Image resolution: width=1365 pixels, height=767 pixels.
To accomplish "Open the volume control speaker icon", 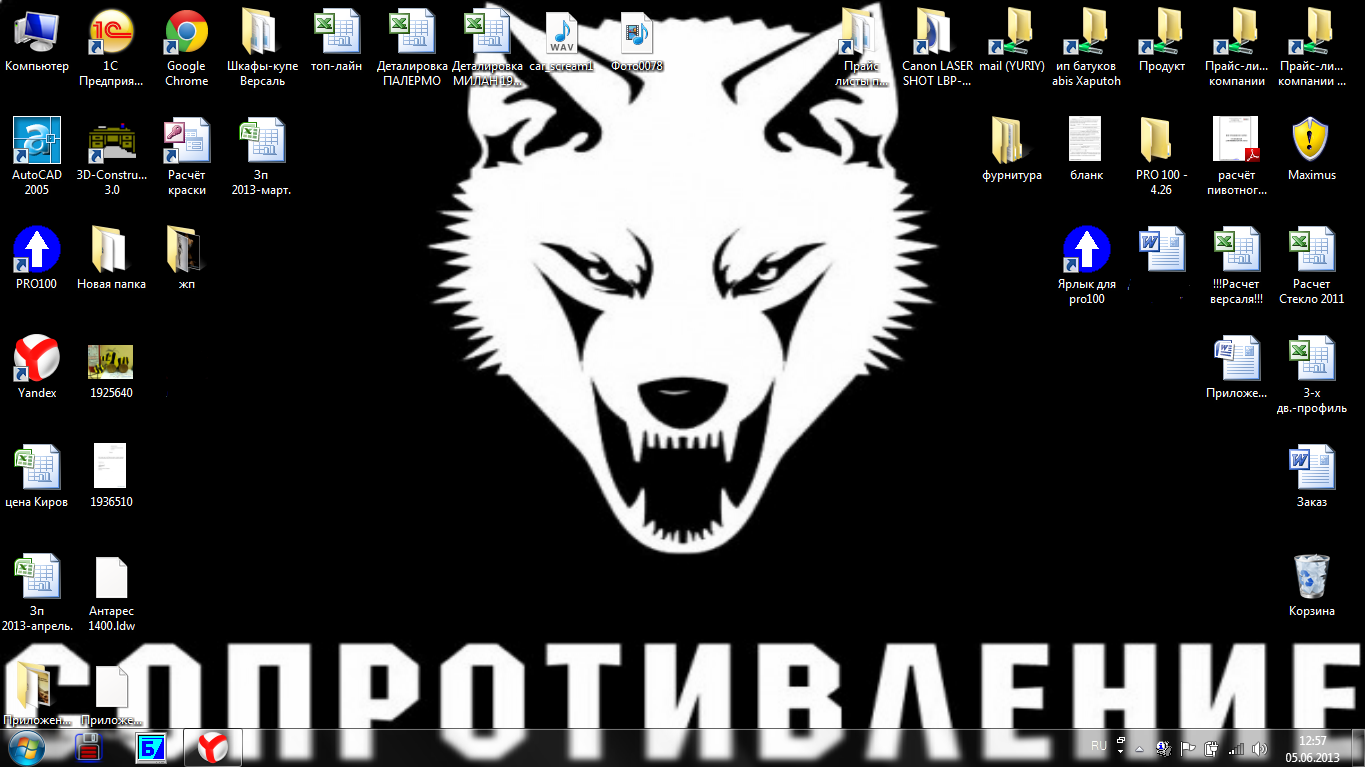I will click(1259, 748).
